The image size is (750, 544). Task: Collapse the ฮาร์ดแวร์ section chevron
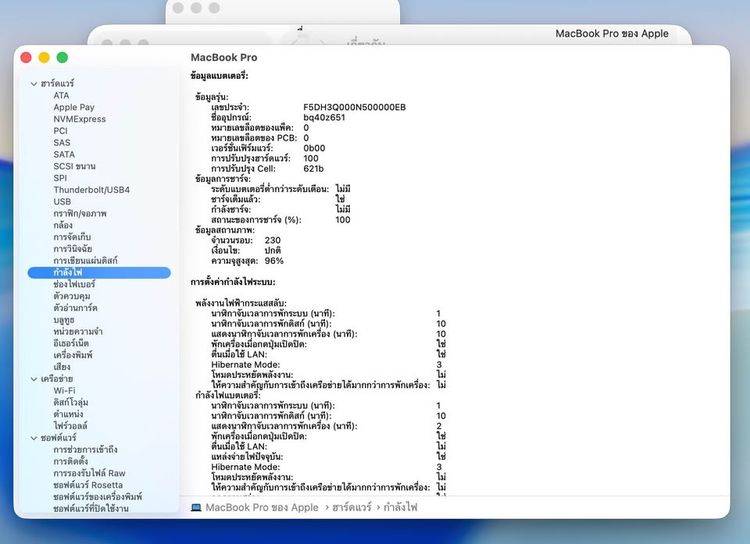point(33,84)
